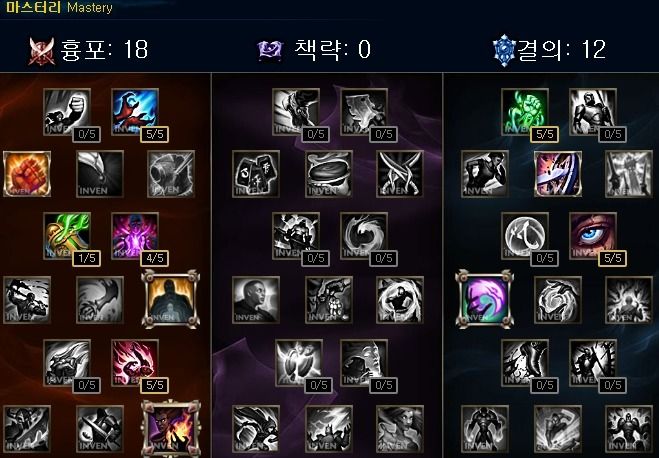Click the grey armored knight Resolve mastery
This screenshot has height=458, width=659.
593,112
